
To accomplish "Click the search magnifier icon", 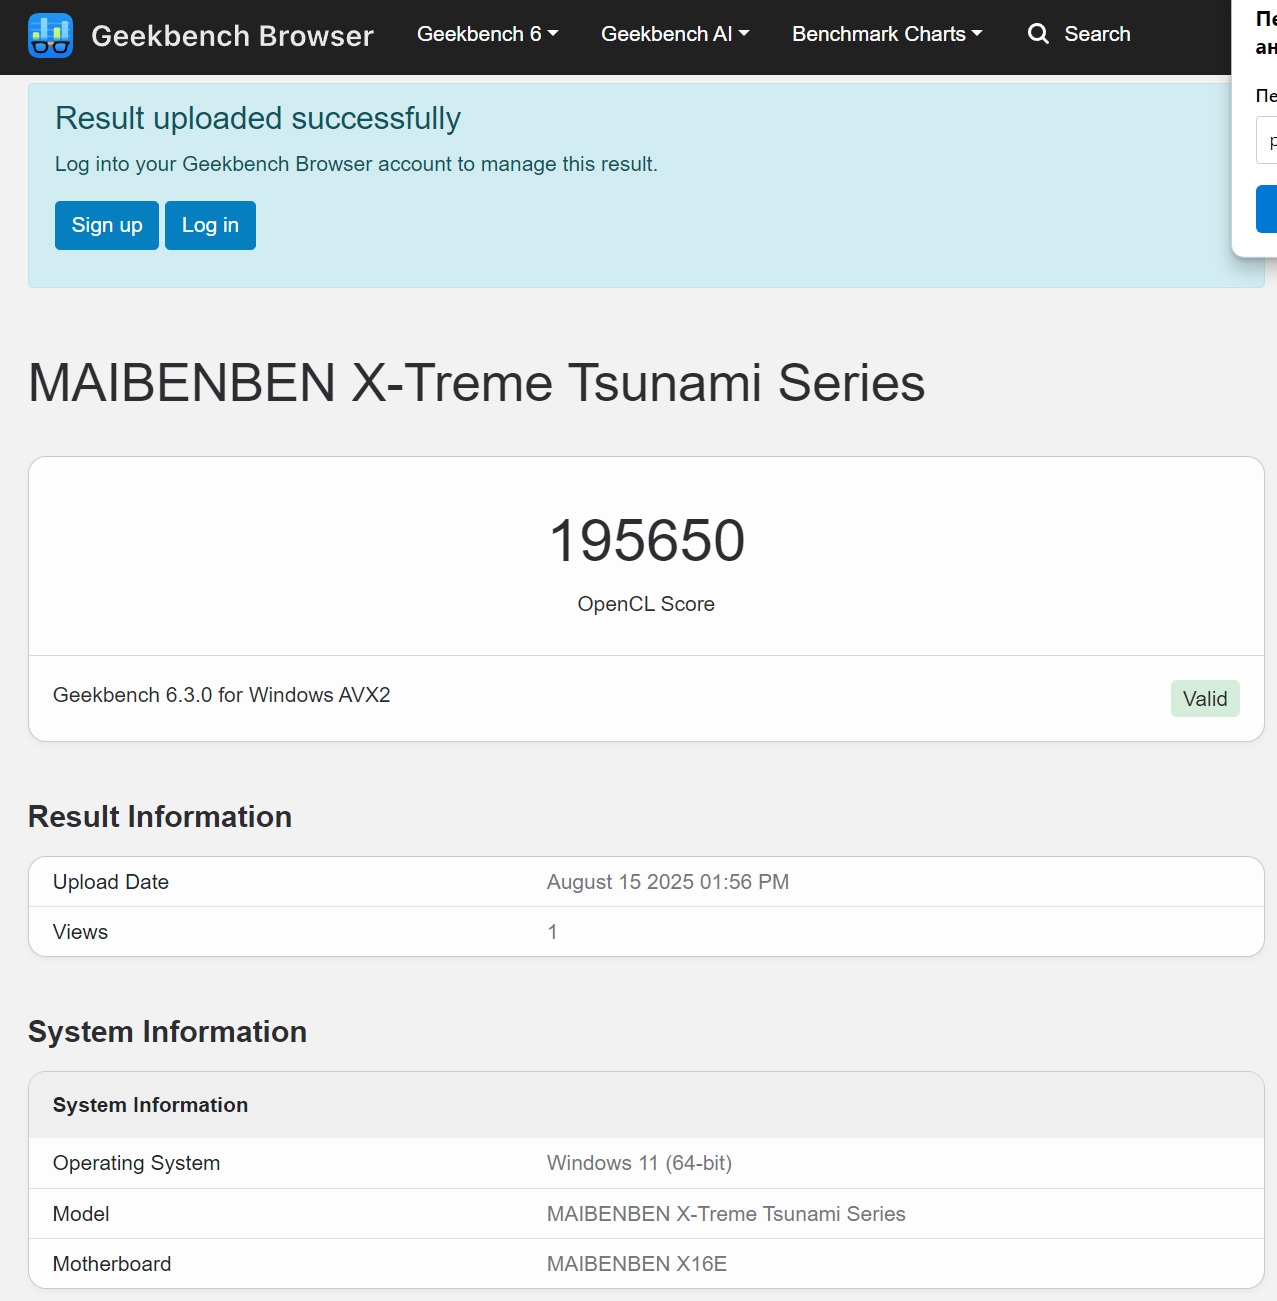I will pyautogui.click(x=1038, y=34).
